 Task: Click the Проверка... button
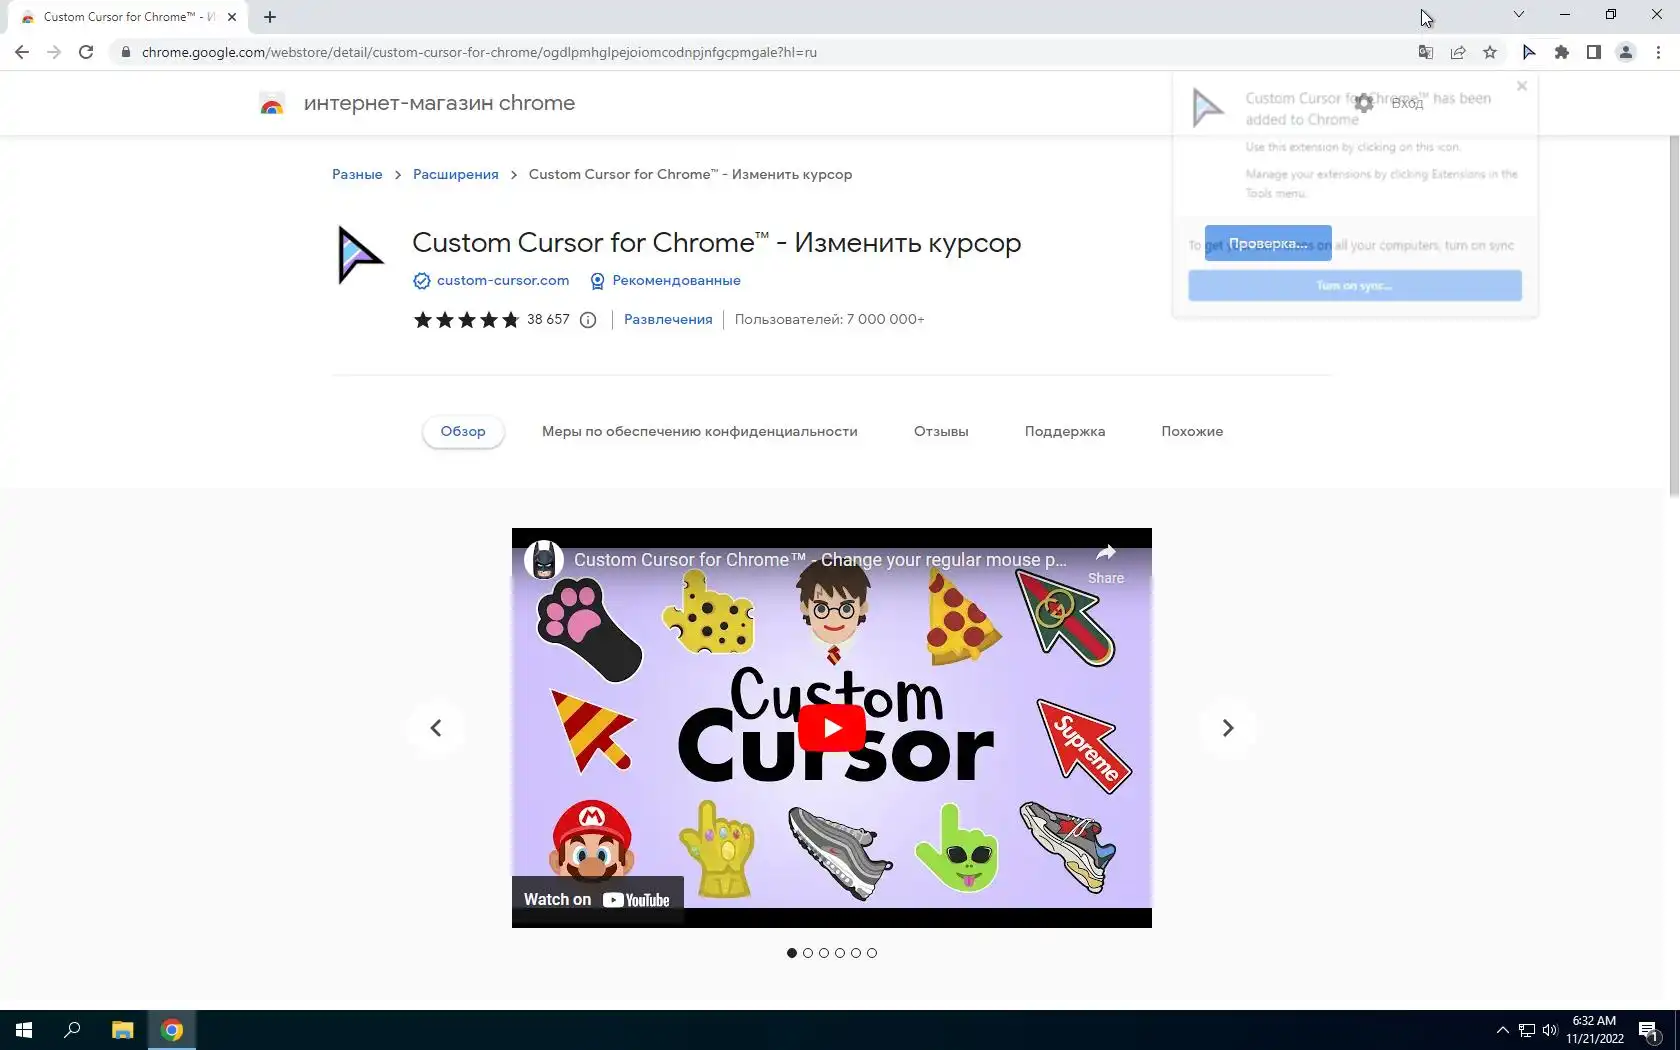pyautogui.click(x=1268, y=243)
